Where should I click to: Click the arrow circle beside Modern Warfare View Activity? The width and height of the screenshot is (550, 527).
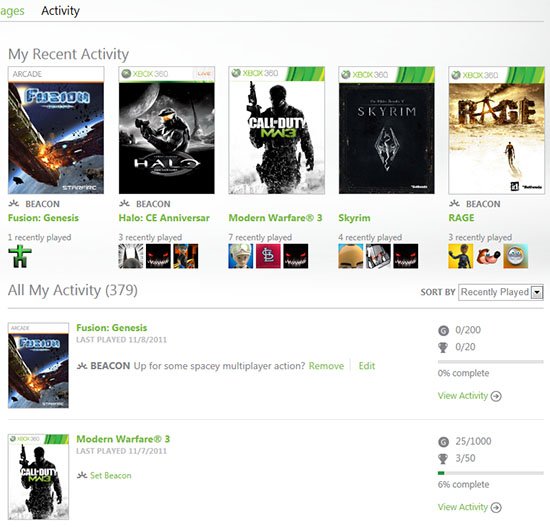(x=496, y=507)
